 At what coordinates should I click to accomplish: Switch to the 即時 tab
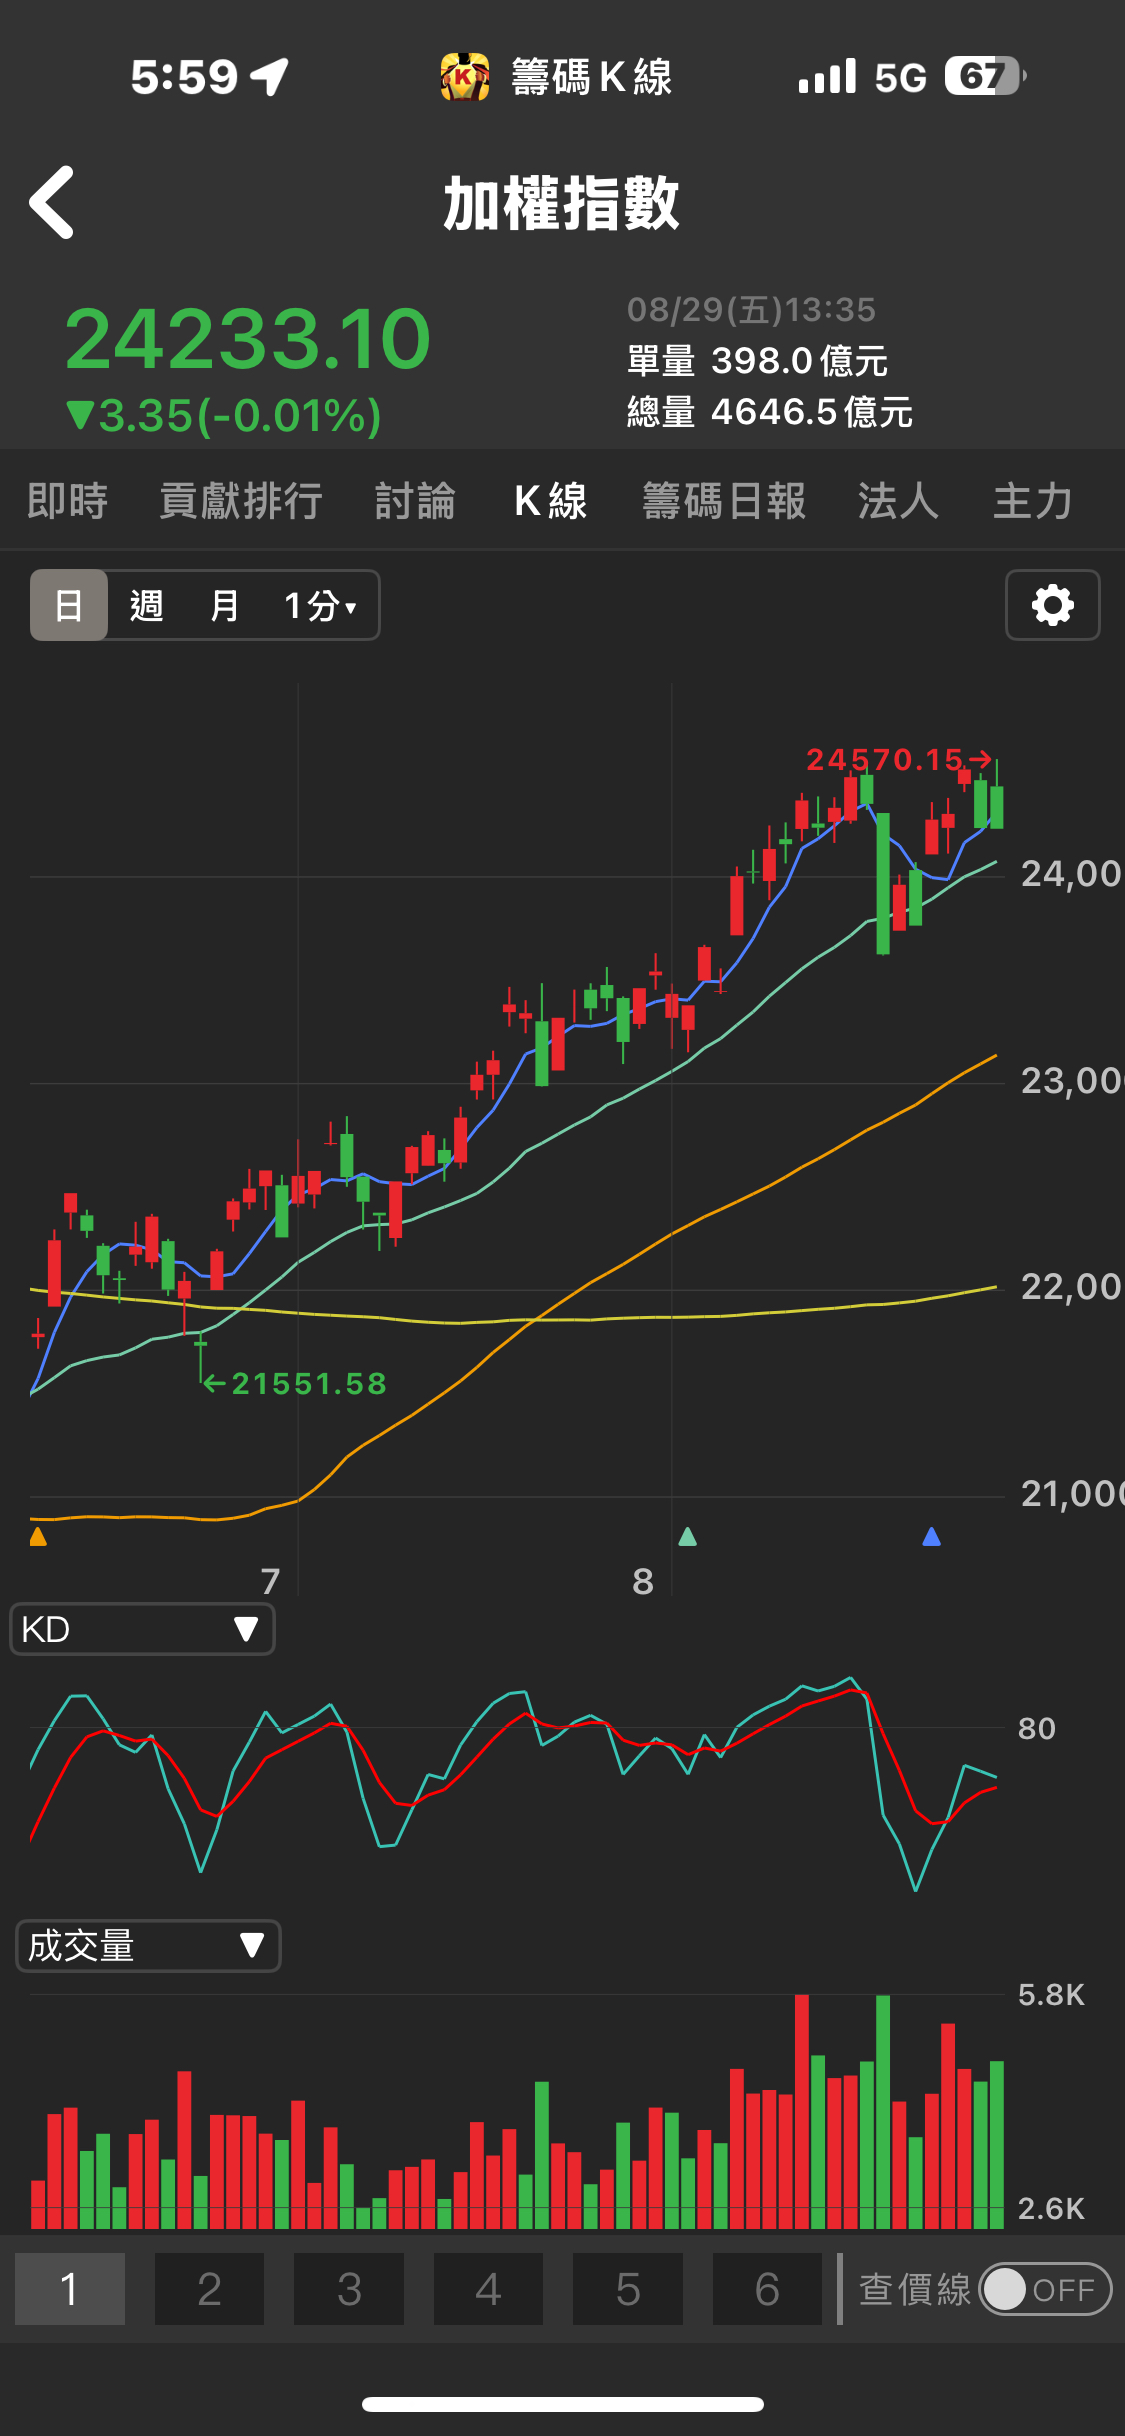[67, 501]
